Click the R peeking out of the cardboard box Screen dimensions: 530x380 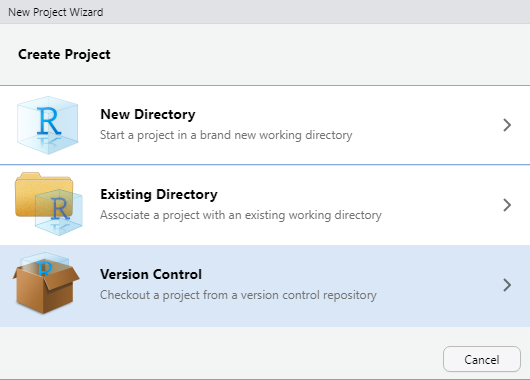pyautogui.click(x=44, y=268)
